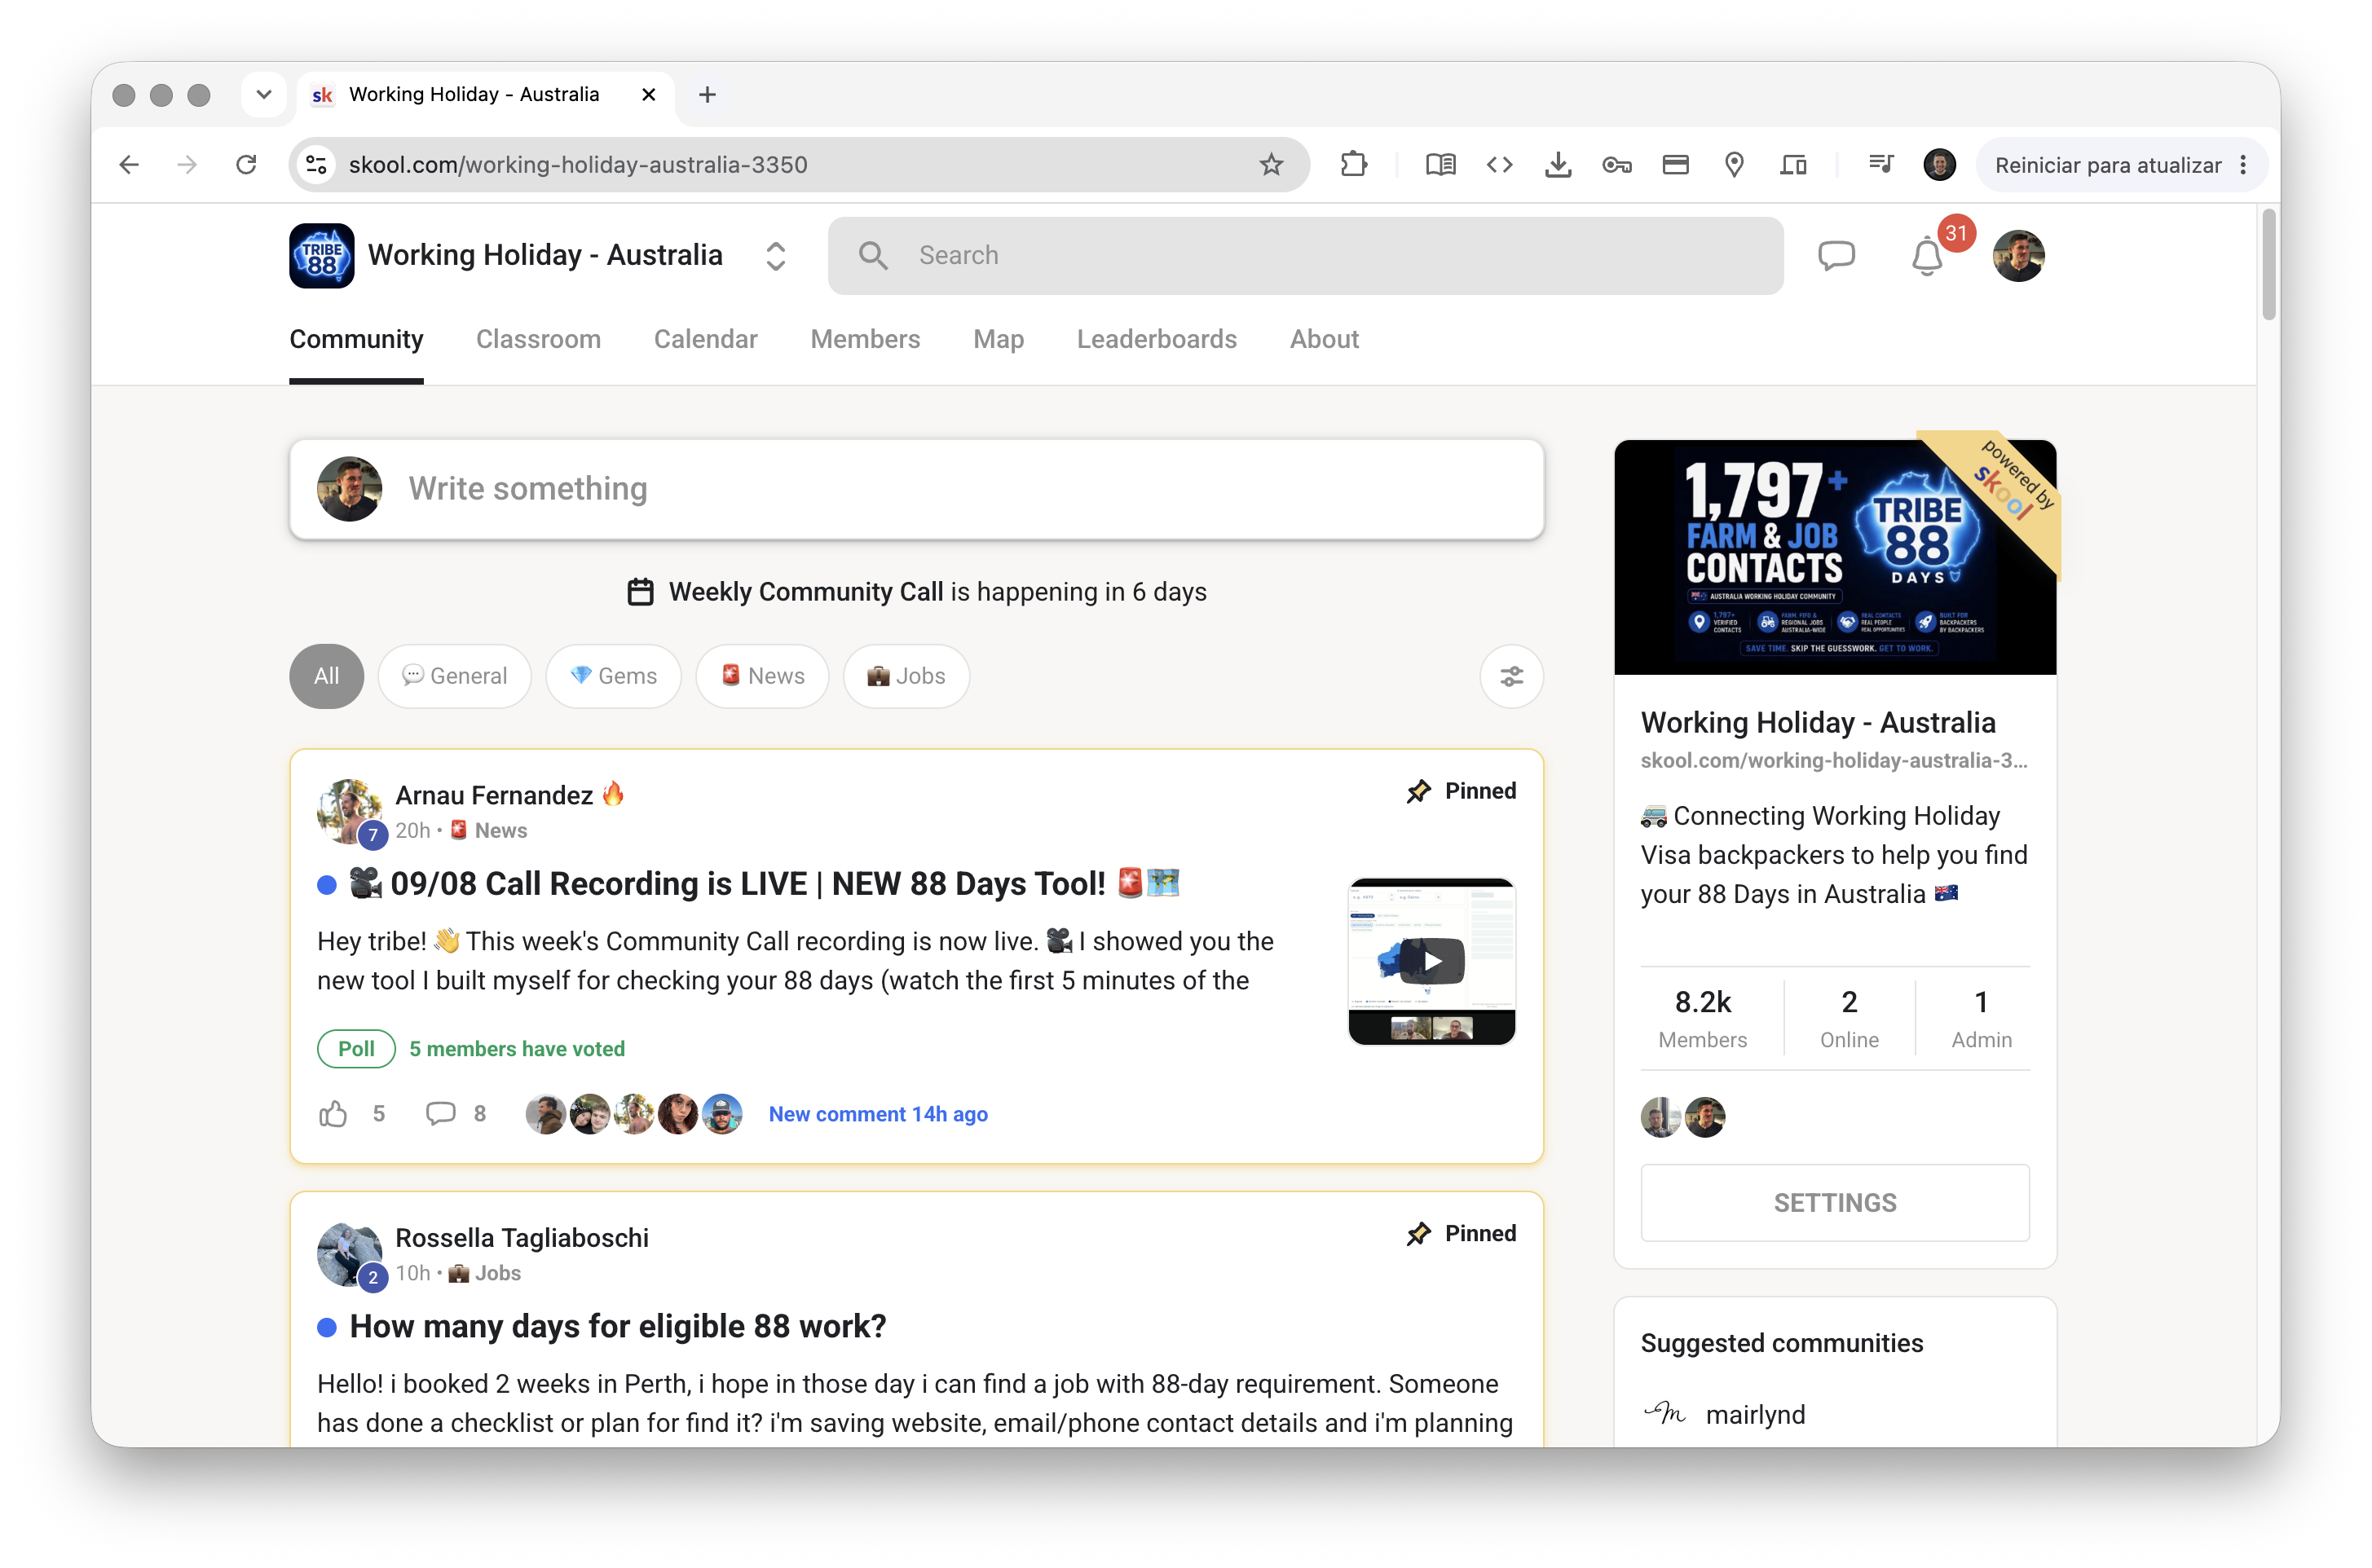Bookmark this page with the star icon
This screenshot has height=1568, width=2372.
click(1271, 165)
